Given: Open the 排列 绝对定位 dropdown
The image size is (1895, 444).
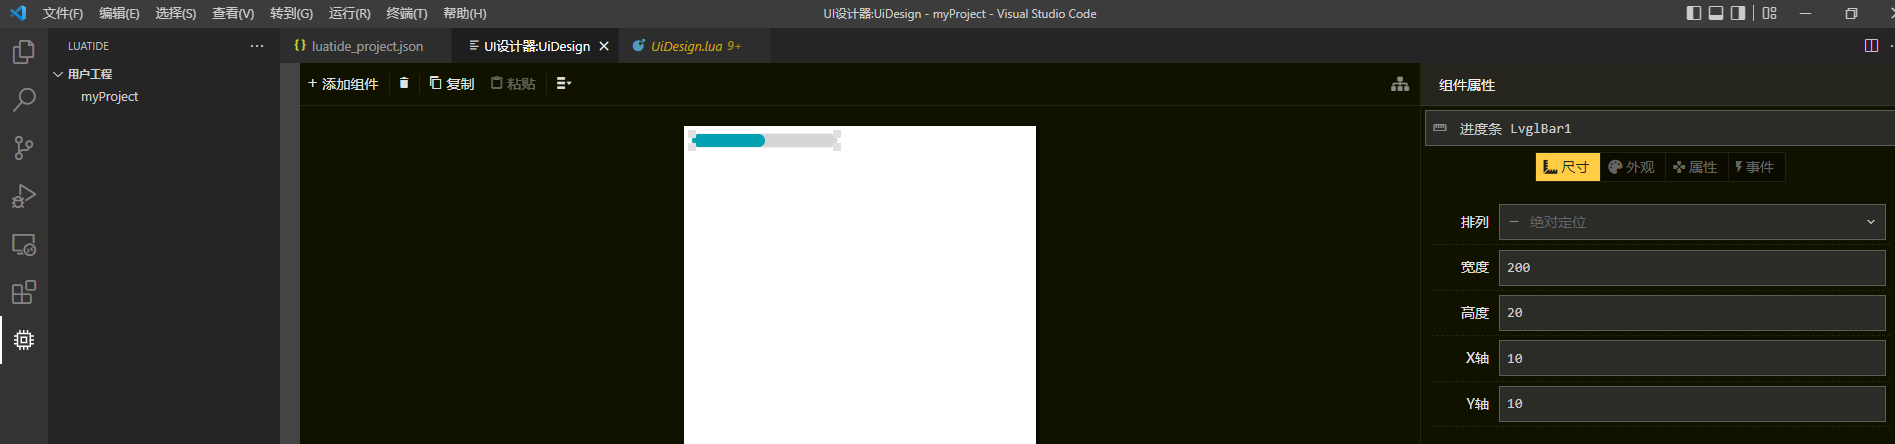Looking at the screenshot, I should [x=1692, y=222].
